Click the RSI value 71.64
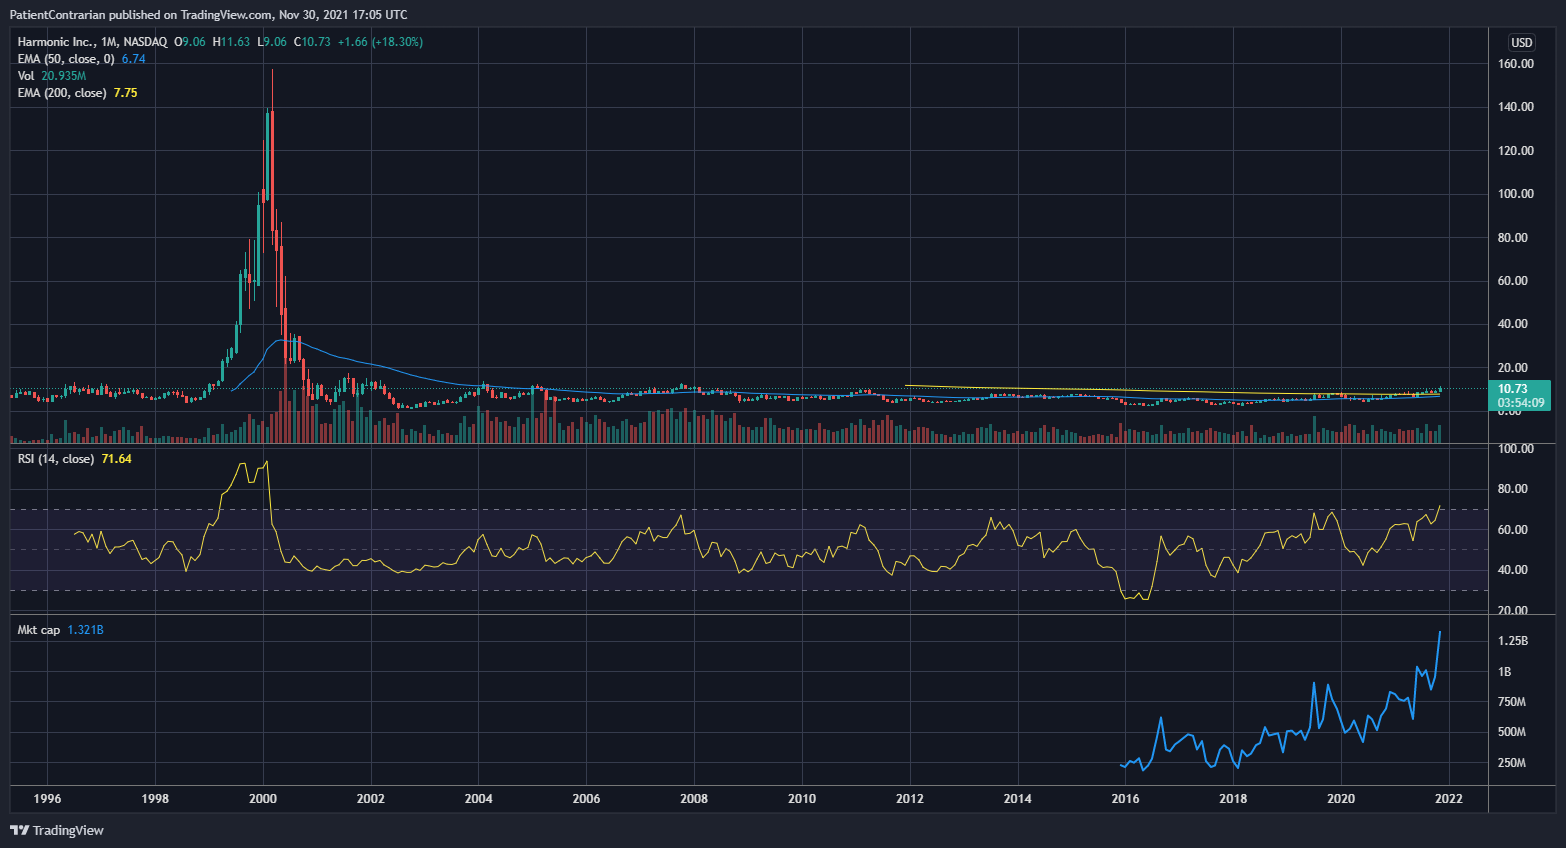The image size is (1566, 848). pos(116,459)
